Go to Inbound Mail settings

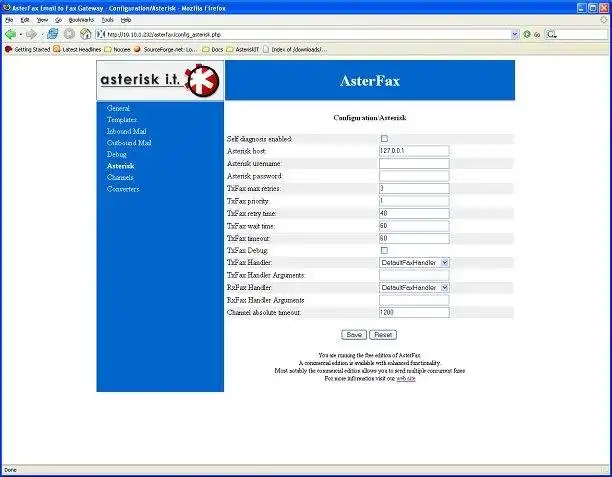126,131
